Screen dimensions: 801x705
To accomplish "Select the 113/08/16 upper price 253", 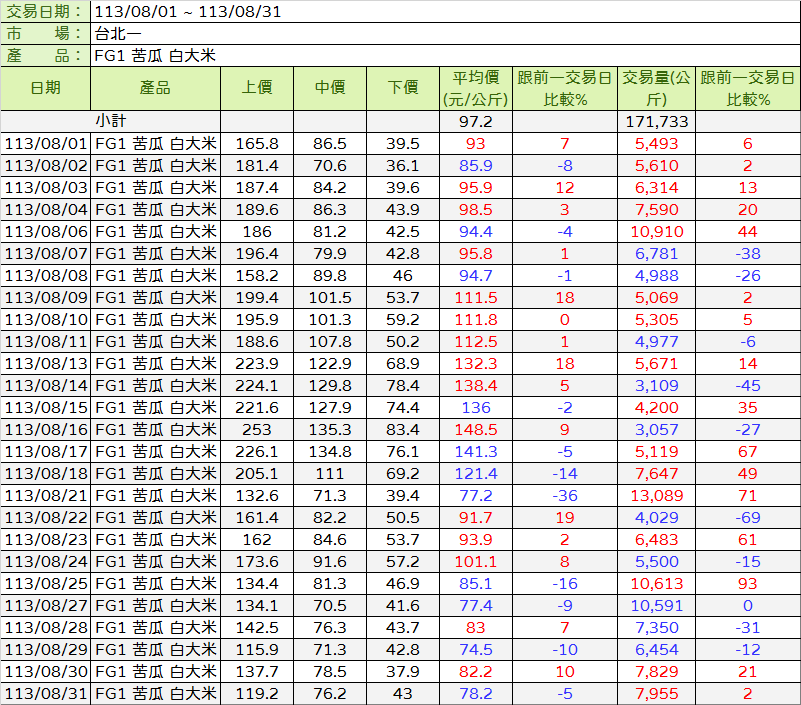I will pos(257,429).
